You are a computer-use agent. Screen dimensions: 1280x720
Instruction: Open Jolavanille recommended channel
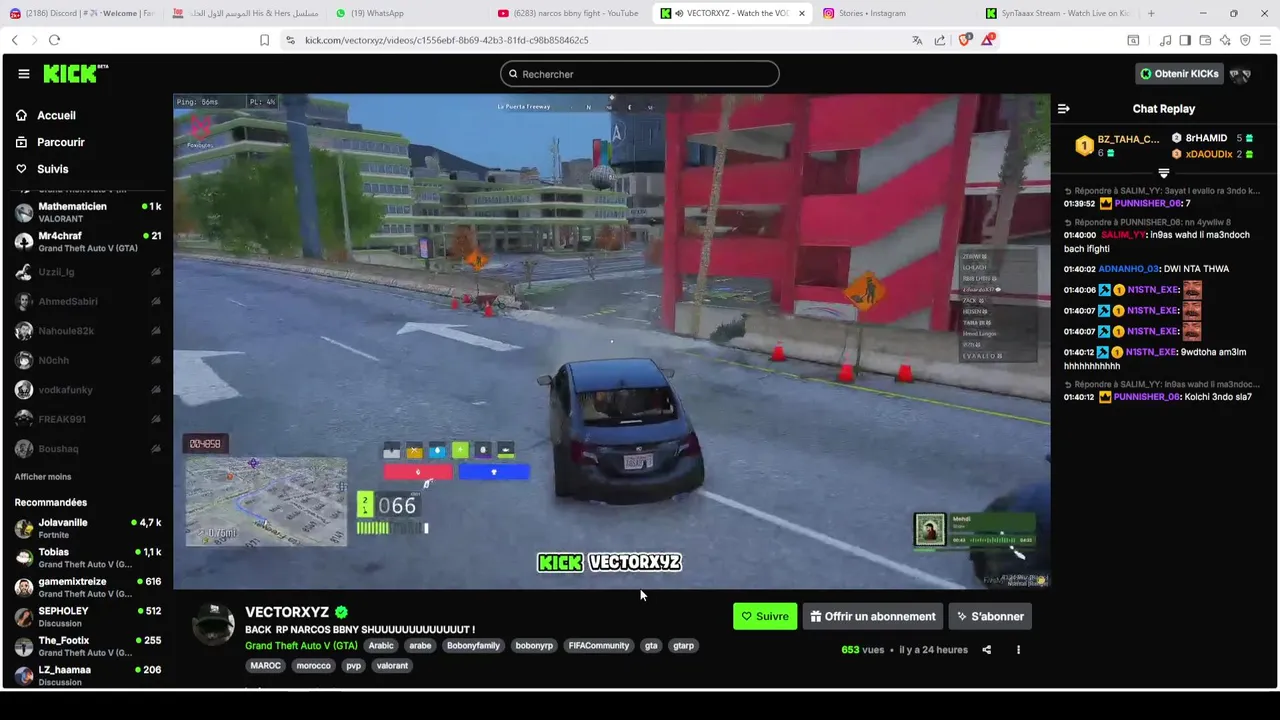88,528
